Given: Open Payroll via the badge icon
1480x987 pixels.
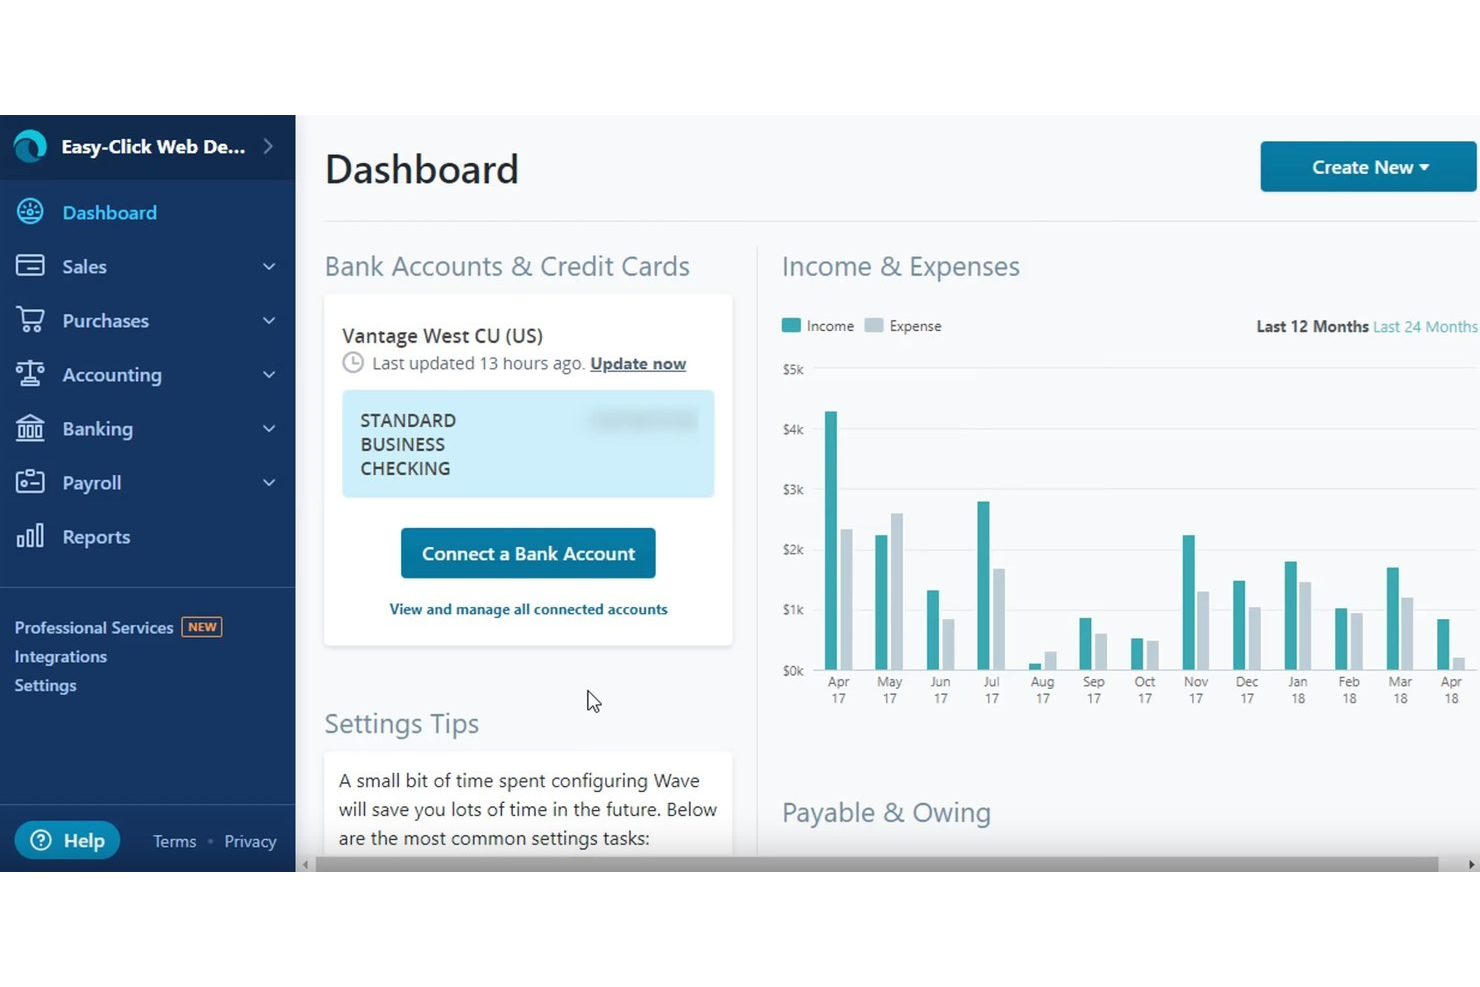Looking at the screenshot, I should pos(30,481).
